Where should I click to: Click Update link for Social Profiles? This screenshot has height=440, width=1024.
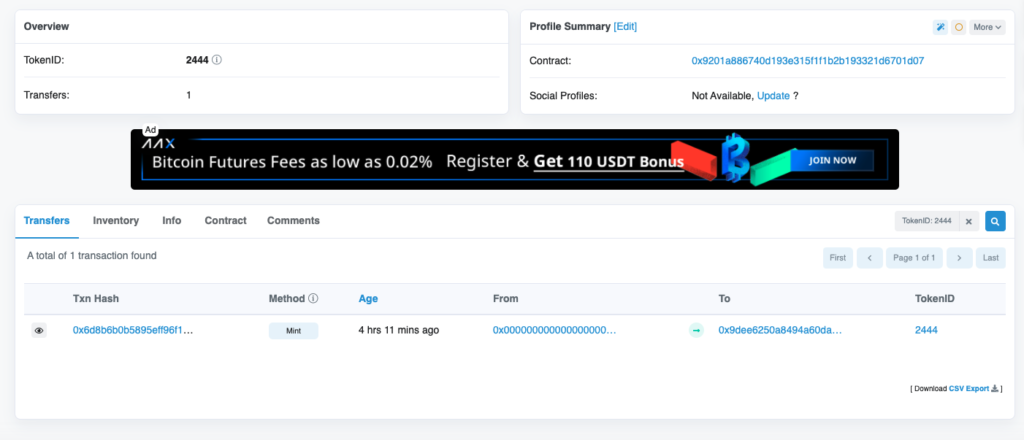(773, 96)
